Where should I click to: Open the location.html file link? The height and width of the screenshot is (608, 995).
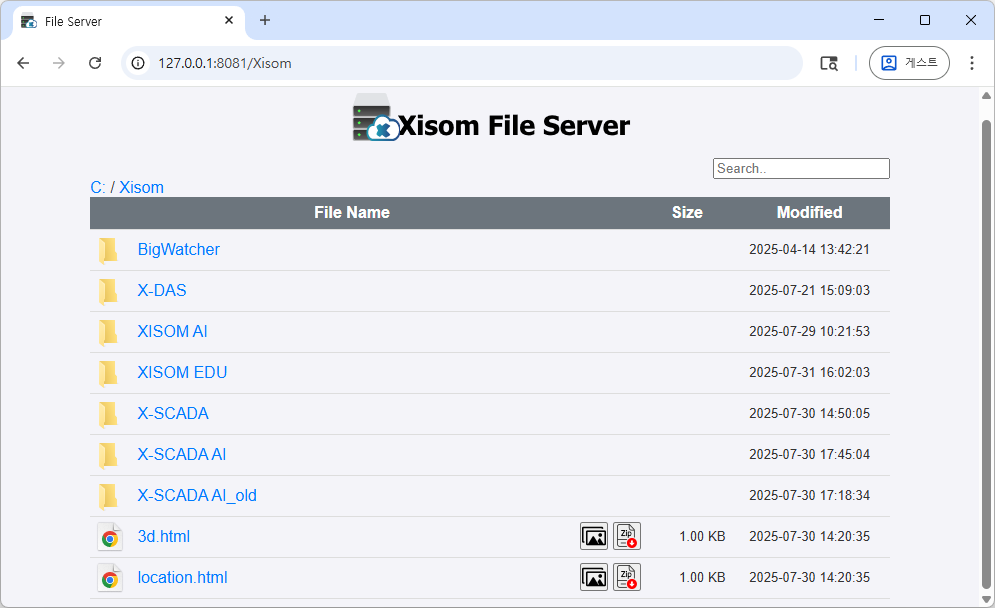pyautogui.click(x=182, y=578)
